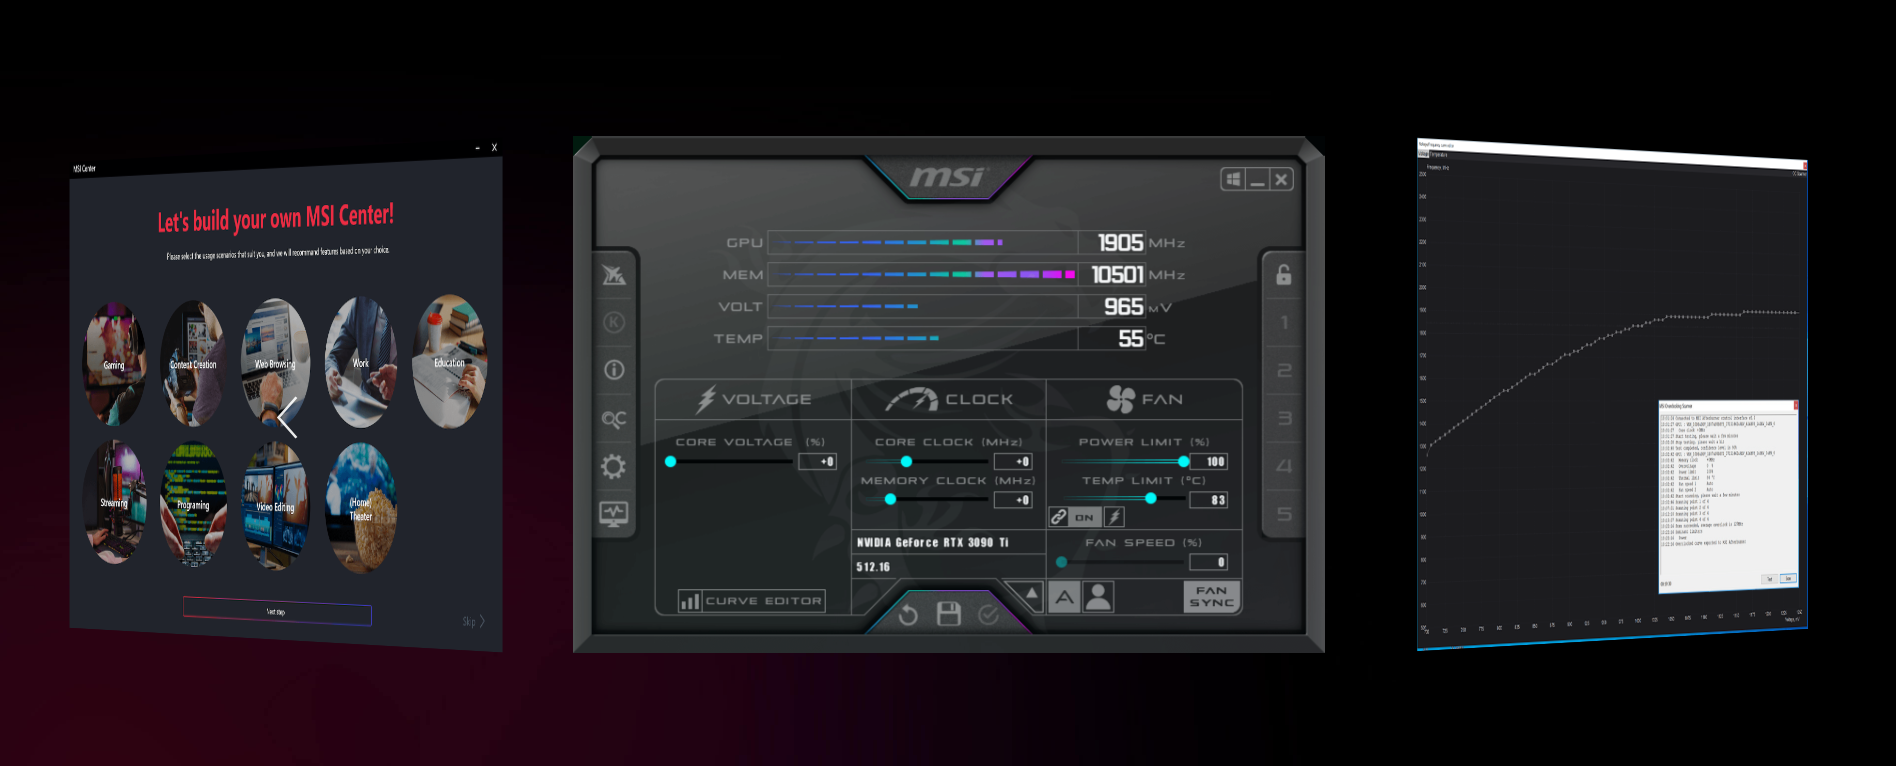1896x766 pixels.
Task: Click Test button in OC Scanner dialog
Action: tap(1770, 579)
